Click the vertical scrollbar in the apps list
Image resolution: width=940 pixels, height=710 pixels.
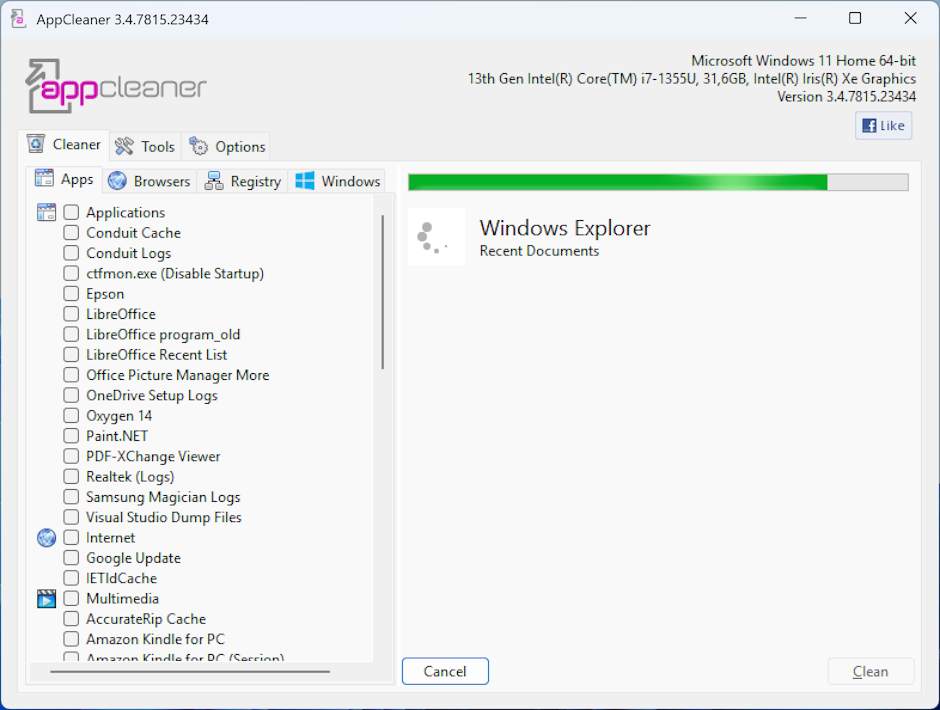point(382,292)
